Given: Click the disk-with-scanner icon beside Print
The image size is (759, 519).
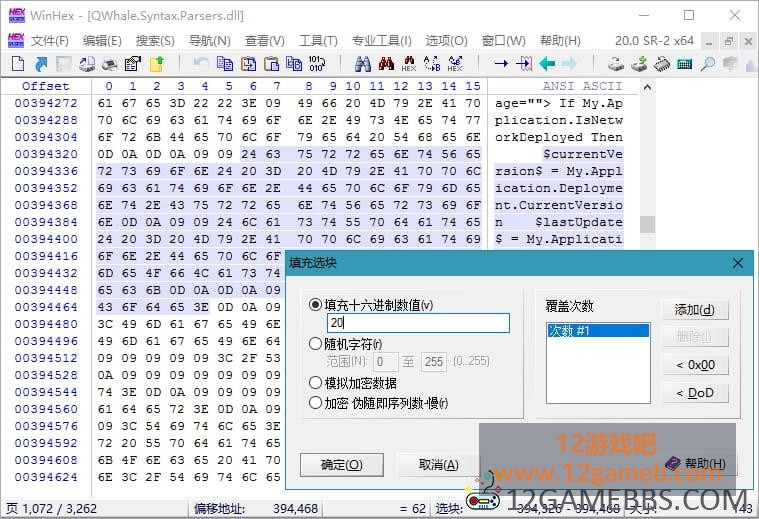Looking at the screenshot, I should 87,64.
